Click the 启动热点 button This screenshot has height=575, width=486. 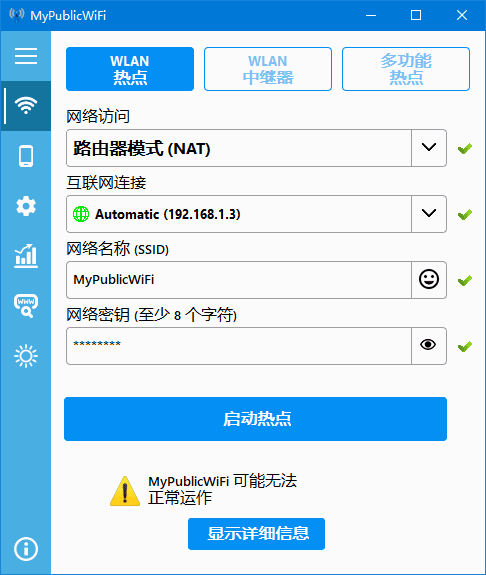255,419
